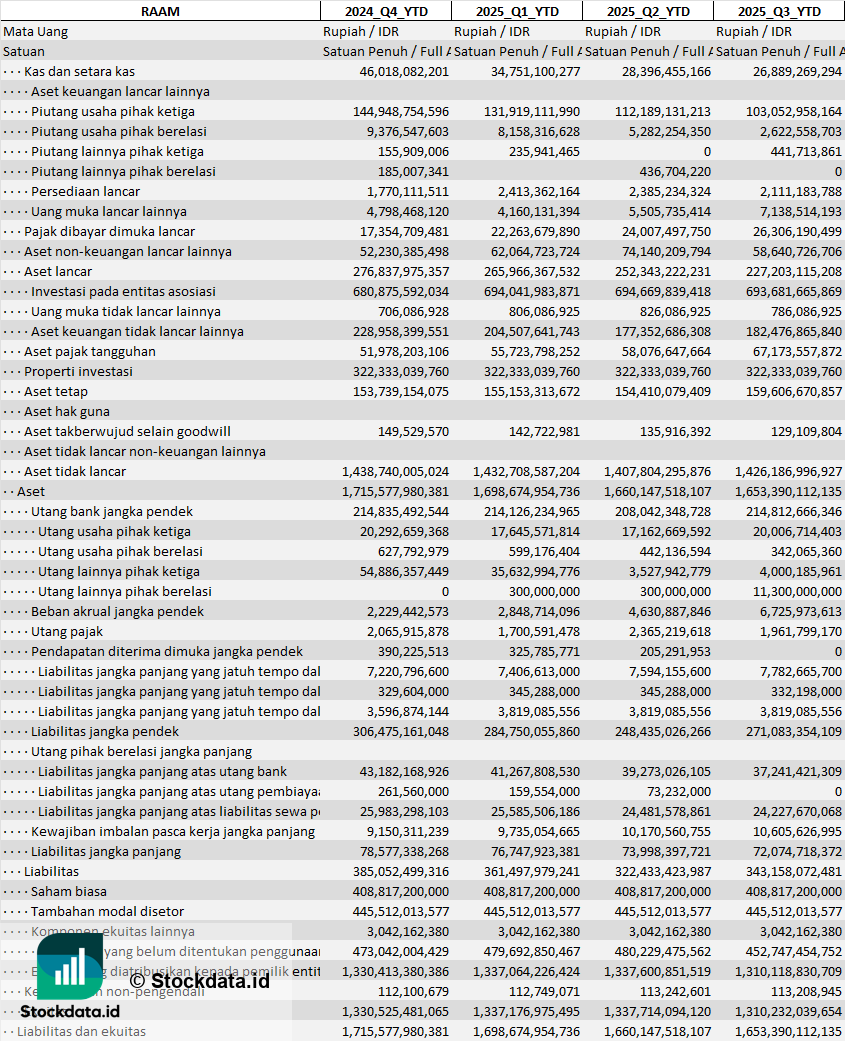The image size is (845, 1041).
Task: Select Utang usaha pihak ketiga label
Action: (114, 531)
